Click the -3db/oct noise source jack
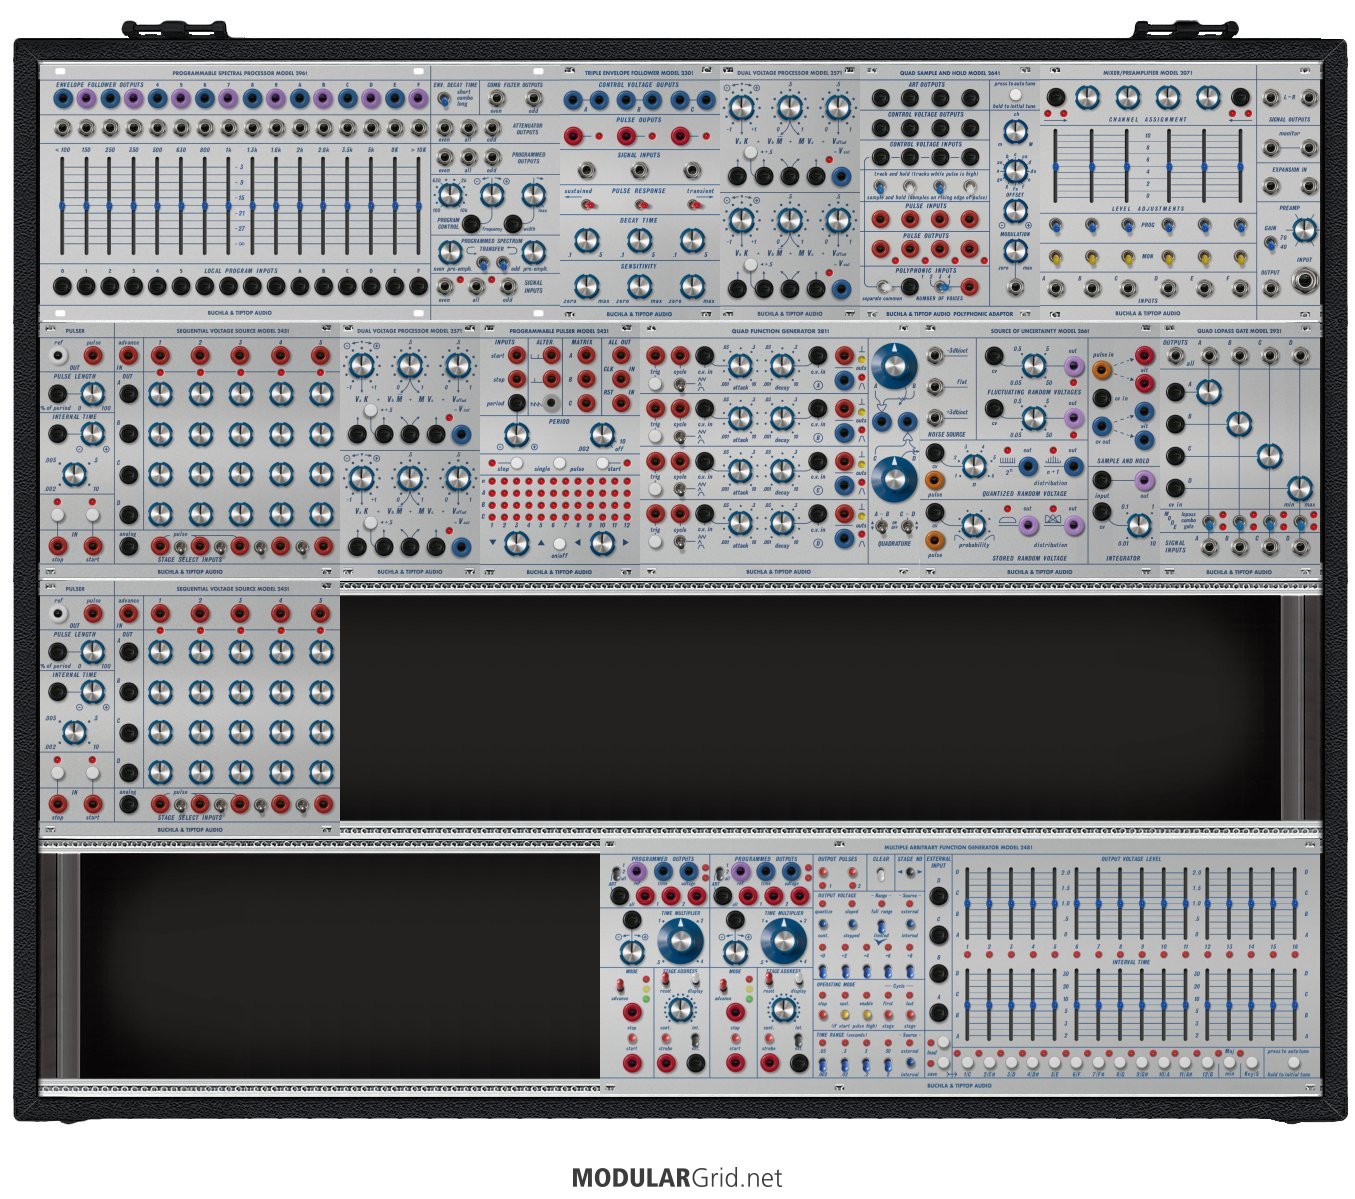Image resolution: width=1355 pixels, height=1199 pixels. [935, 355]
